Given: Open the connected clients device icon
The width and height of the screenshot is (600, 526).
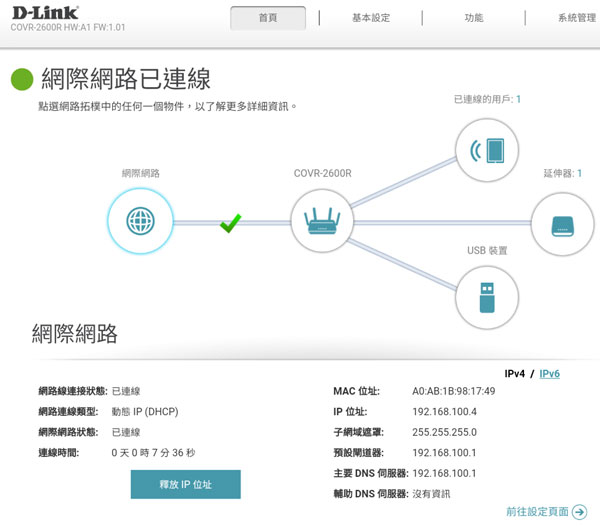Looking at the screenshot, I should point(487,151).
